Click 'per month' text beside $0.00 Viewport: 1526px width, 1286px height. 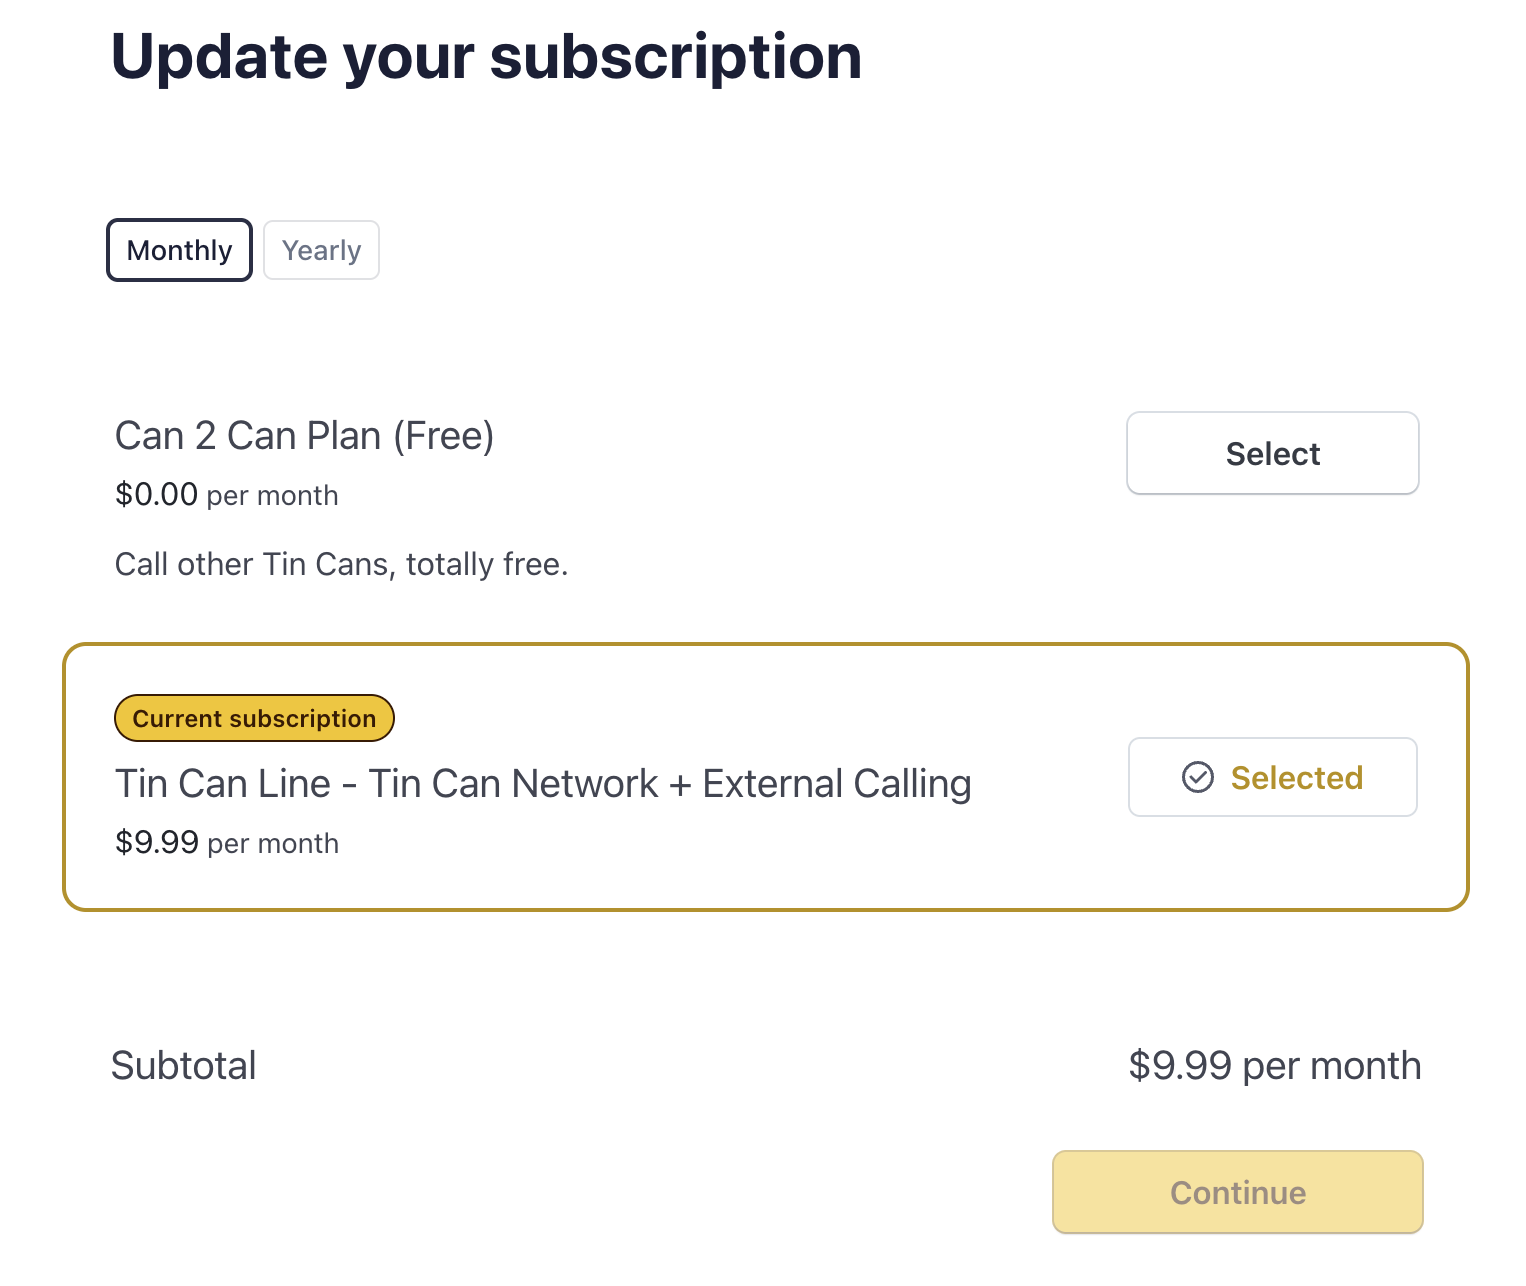272,496
